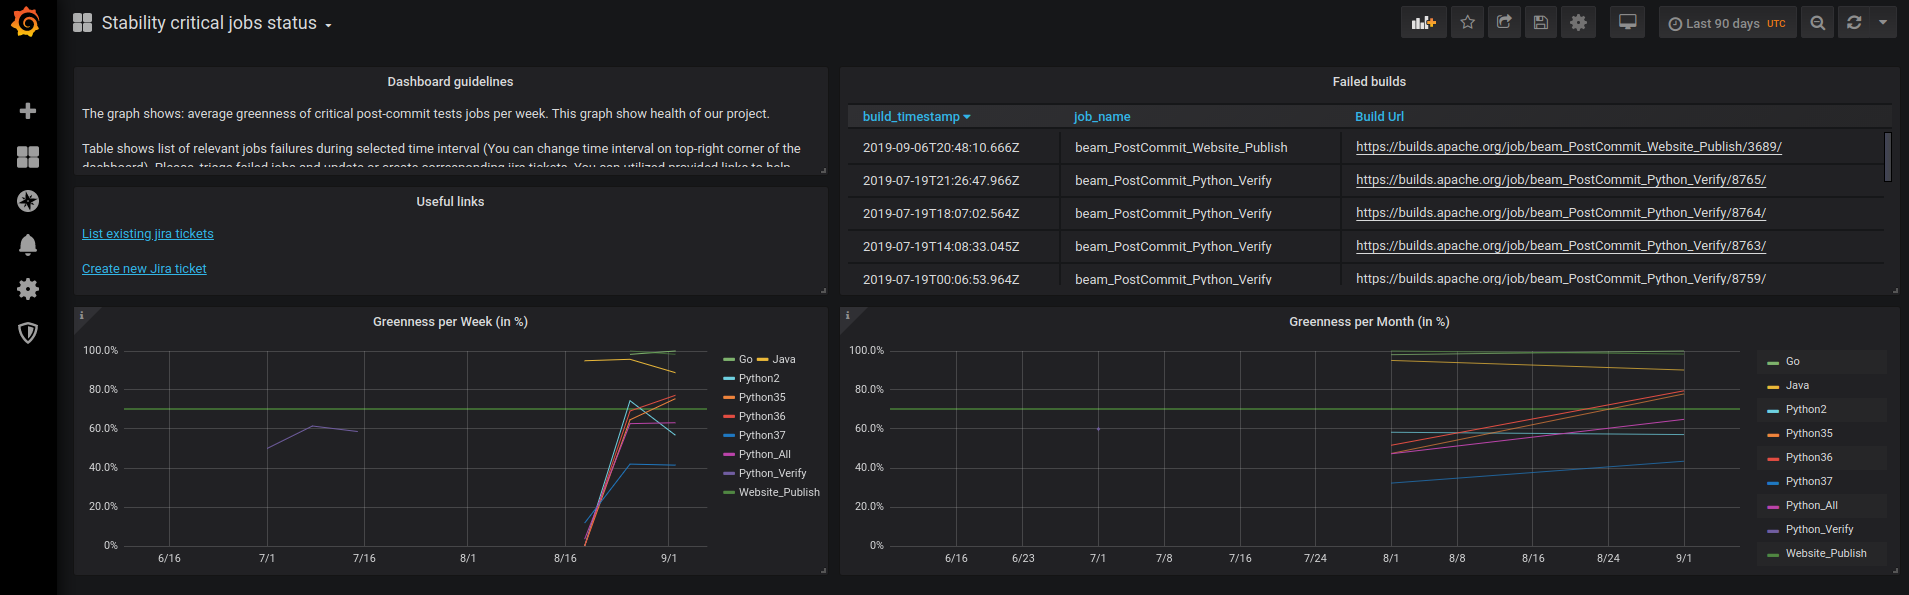The image size is (1909, 595).
Task: Open the Useful links panel title menu
Action: (450, 202)
